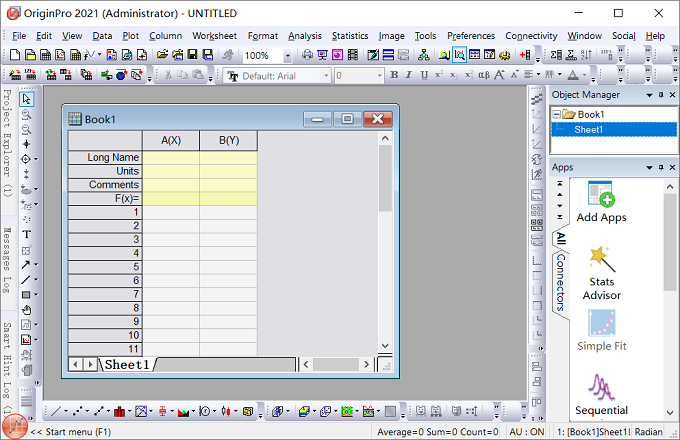The width and height of the screenshot is (680, 440).
Task: Click the Add New Columns icon
Action: click(x=525, y=55)
